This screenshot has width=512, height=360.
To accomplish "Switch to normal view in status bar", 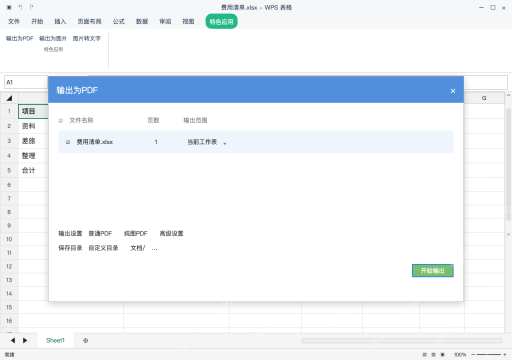I will coord(424,355).
